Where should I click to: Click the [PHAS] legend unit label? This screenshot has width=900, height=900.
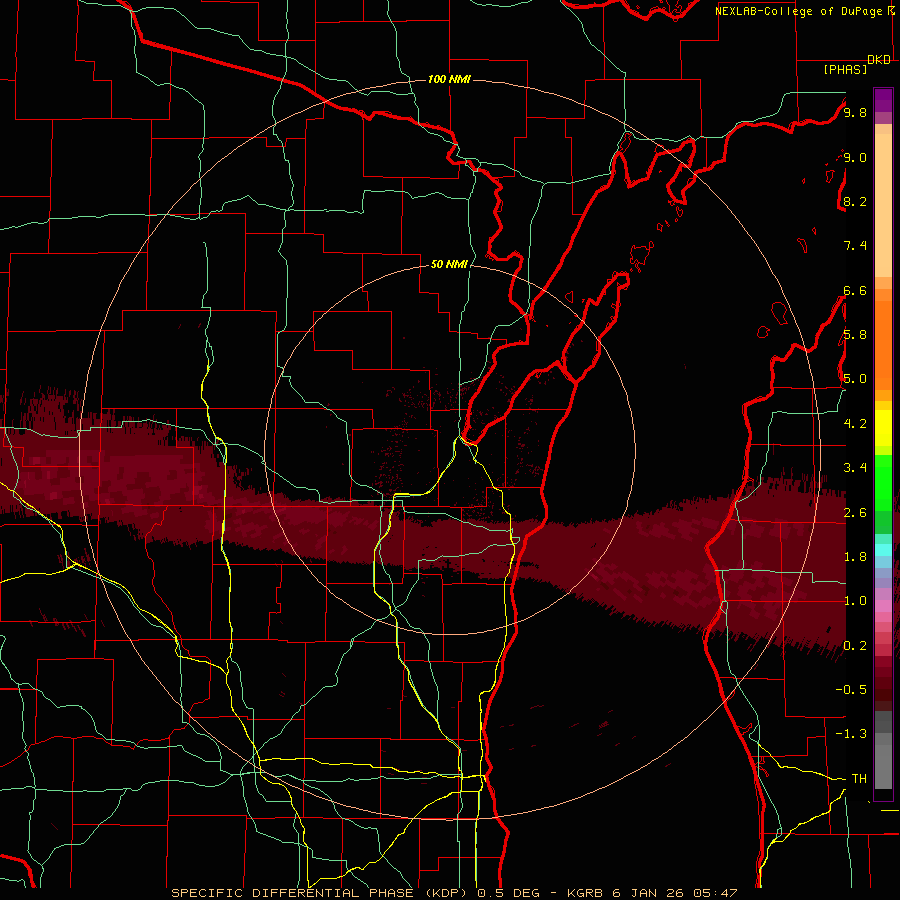845,69
